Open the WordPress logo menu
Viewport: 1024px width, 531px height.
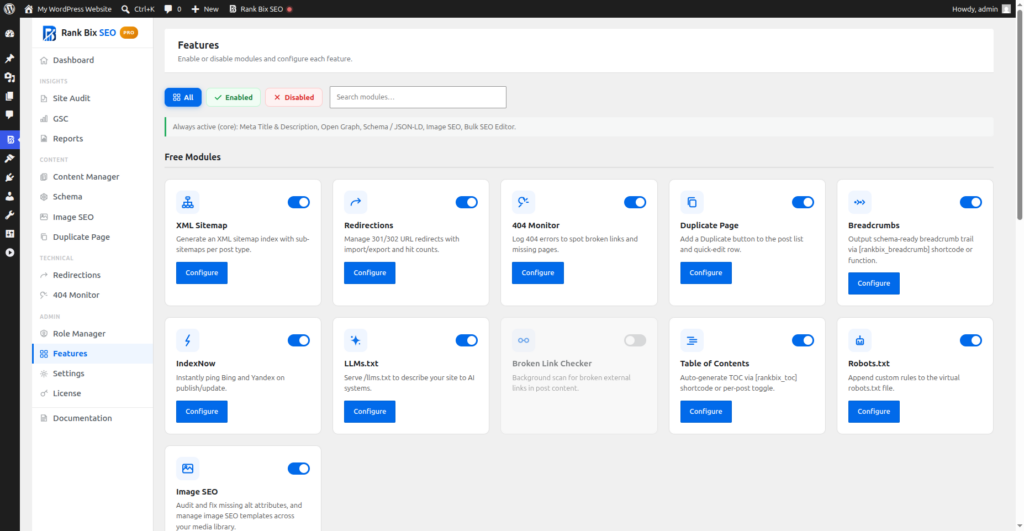(x=9, y=9)
